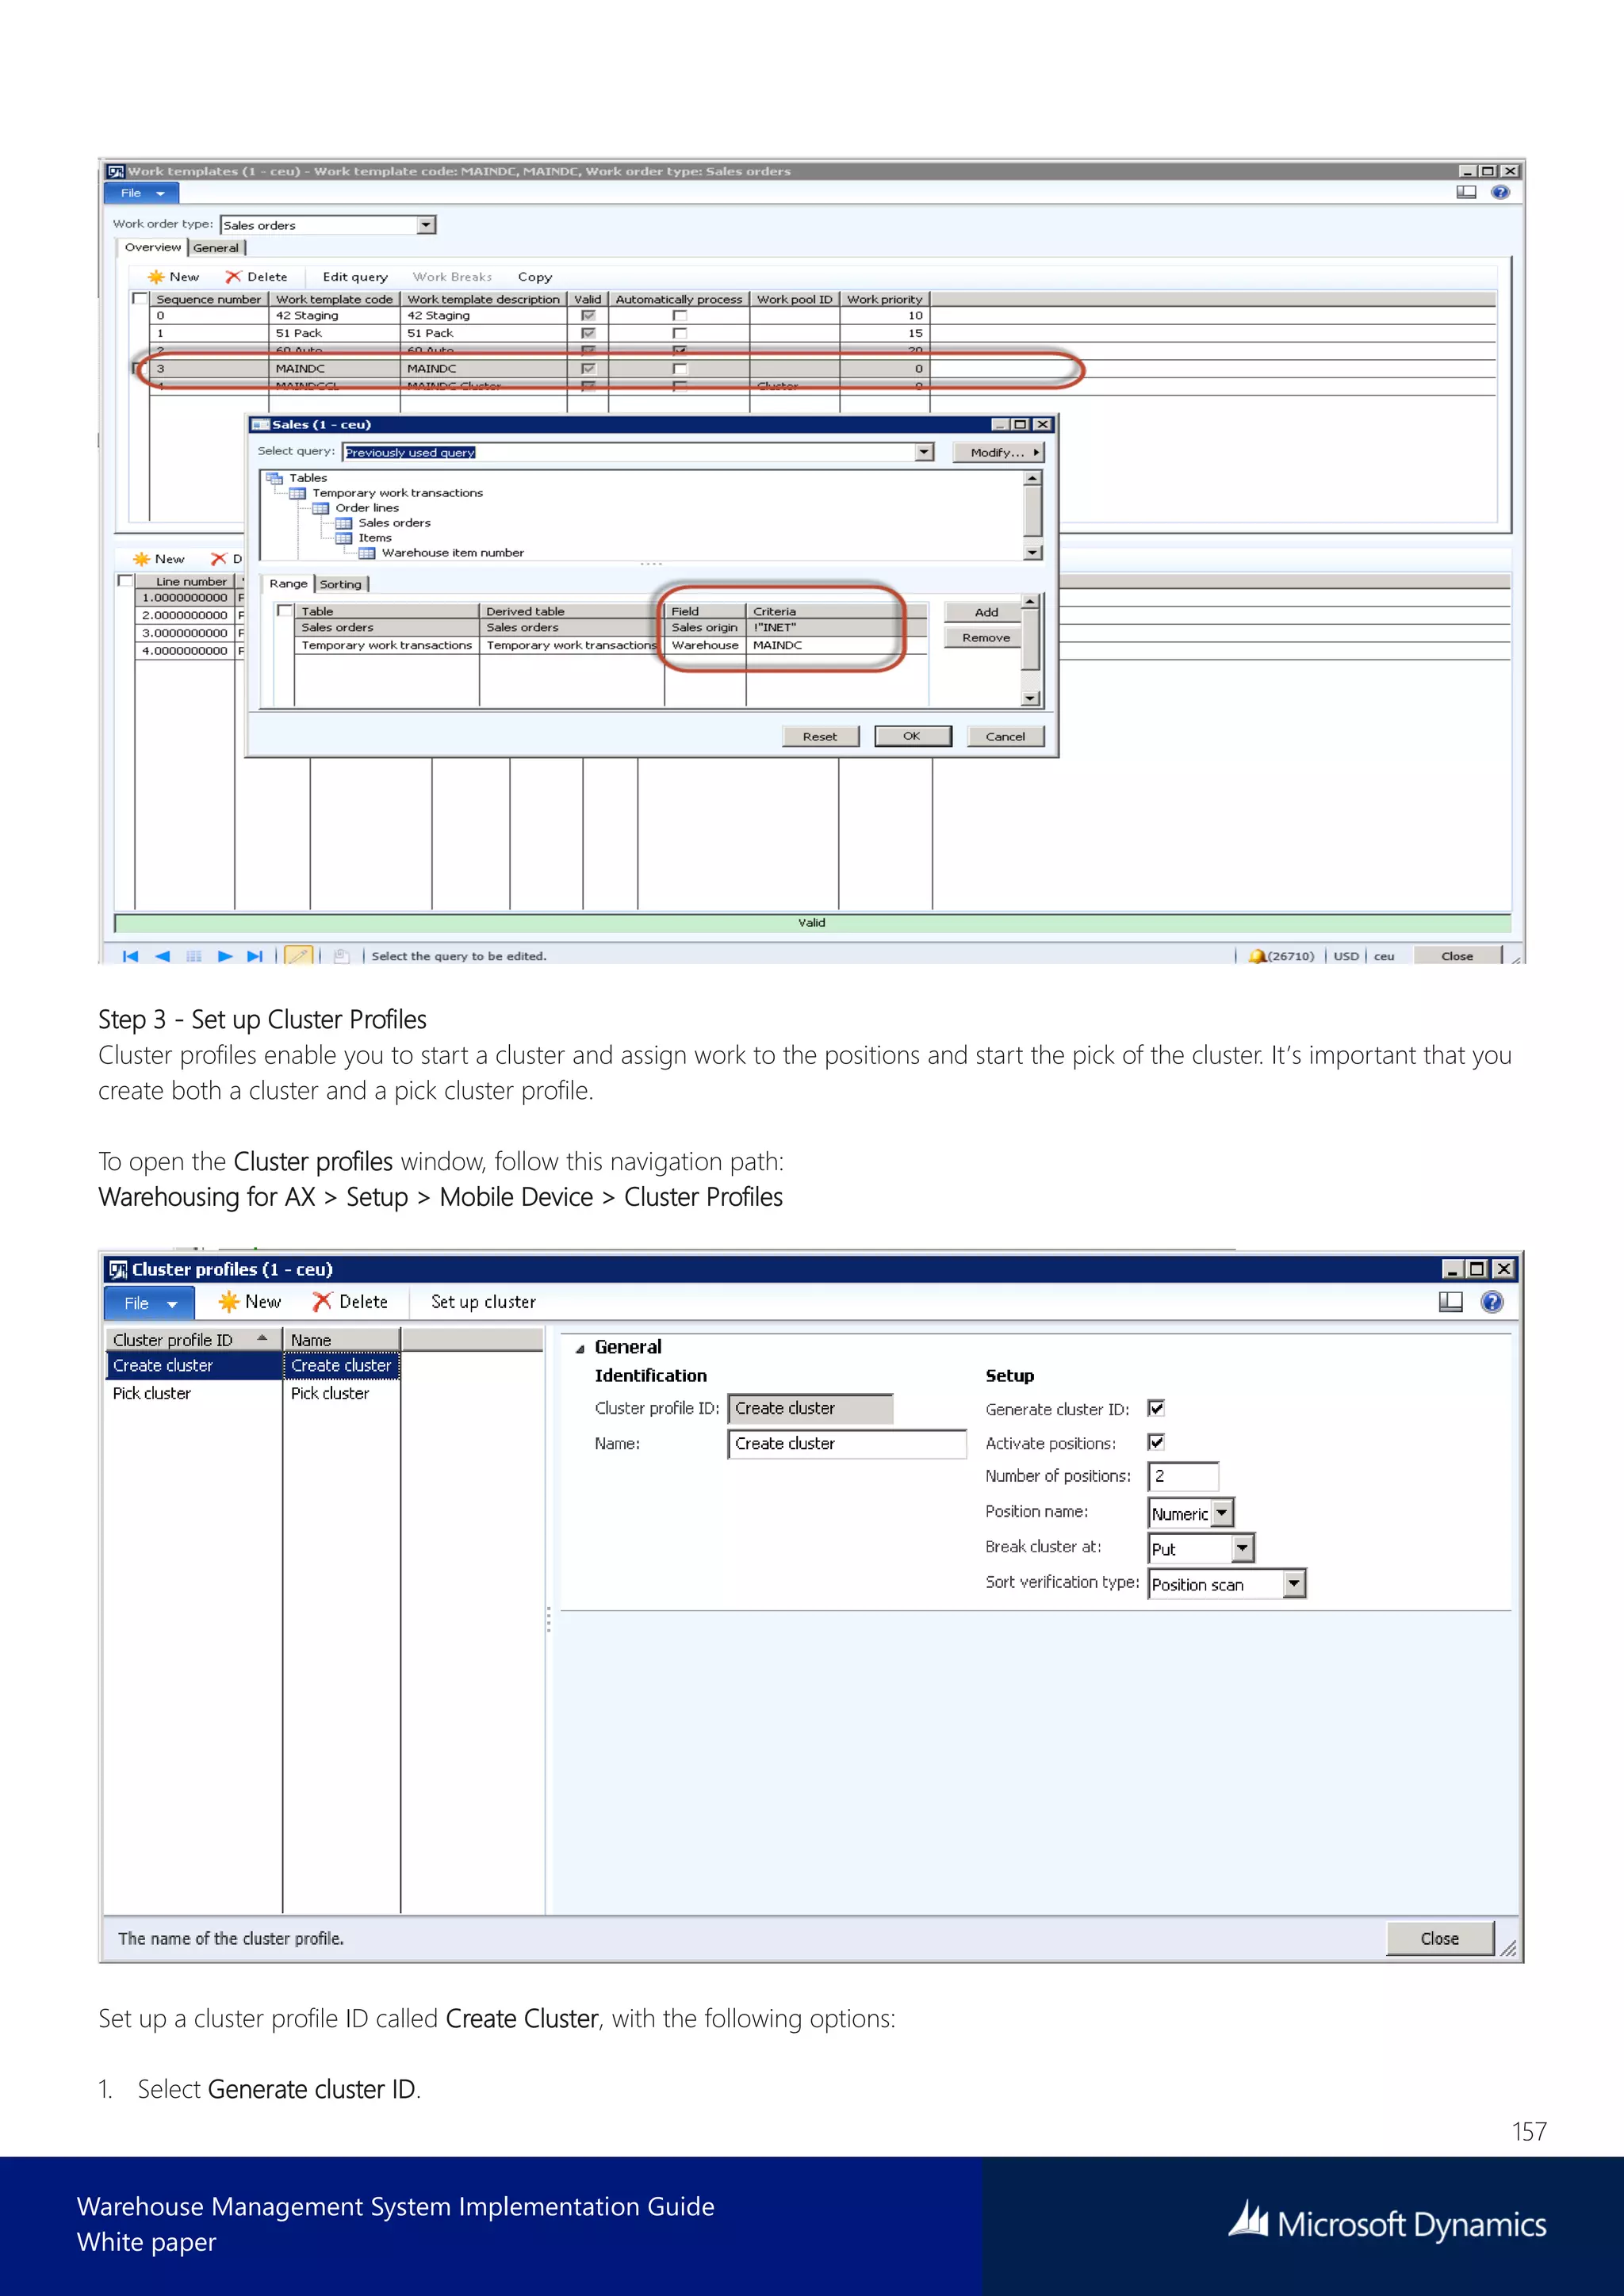Click the Reset button

tap(820, 737)
